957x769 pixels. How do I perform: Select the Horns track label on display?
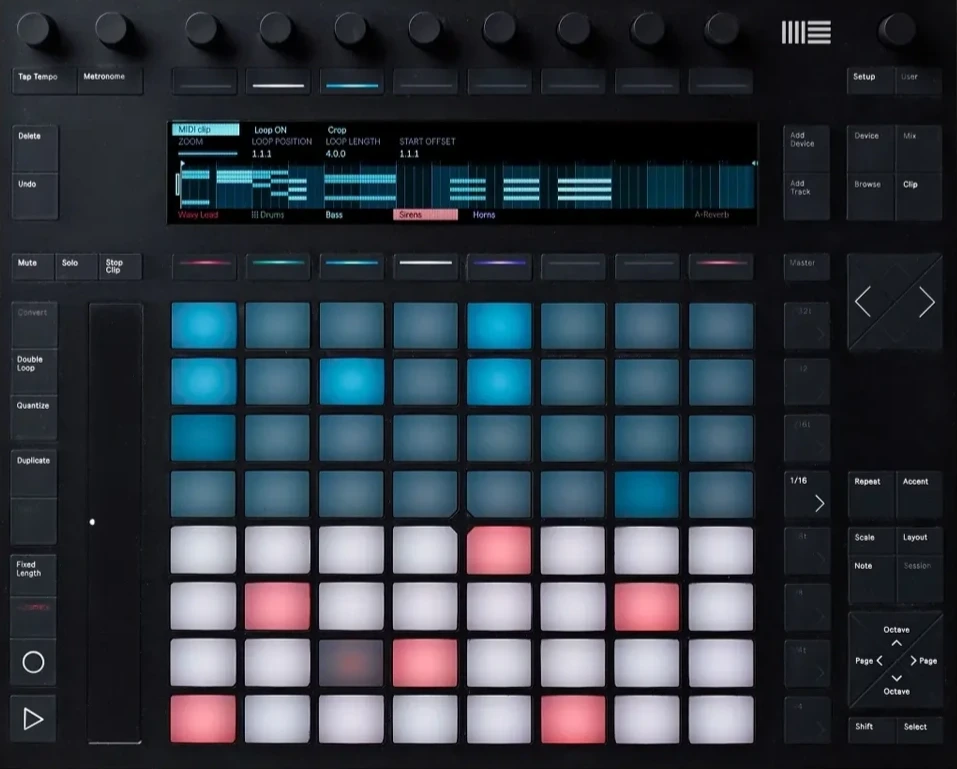(484, 215)
